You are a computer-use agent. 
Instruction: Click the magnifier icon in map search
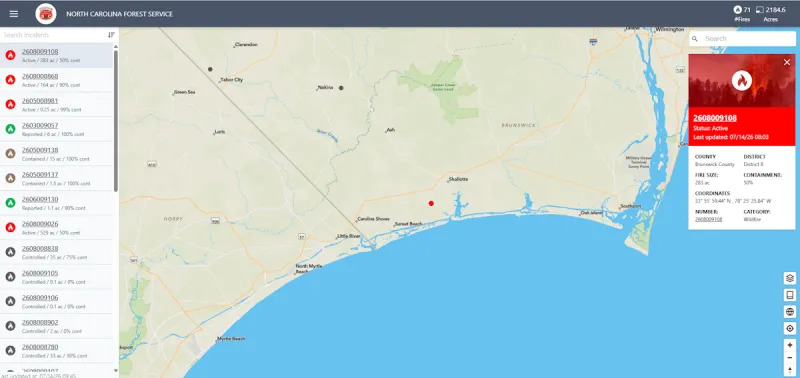(695, 39)
